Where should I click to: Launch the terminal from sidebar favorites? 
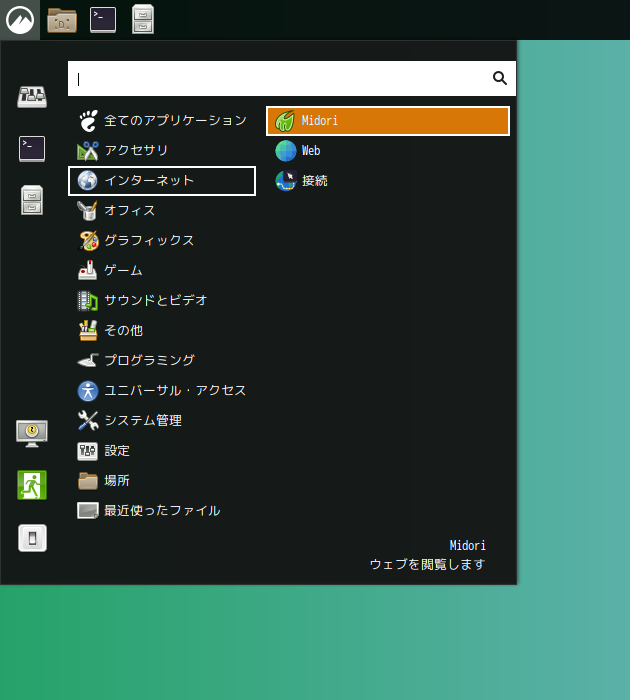point(32,149)
